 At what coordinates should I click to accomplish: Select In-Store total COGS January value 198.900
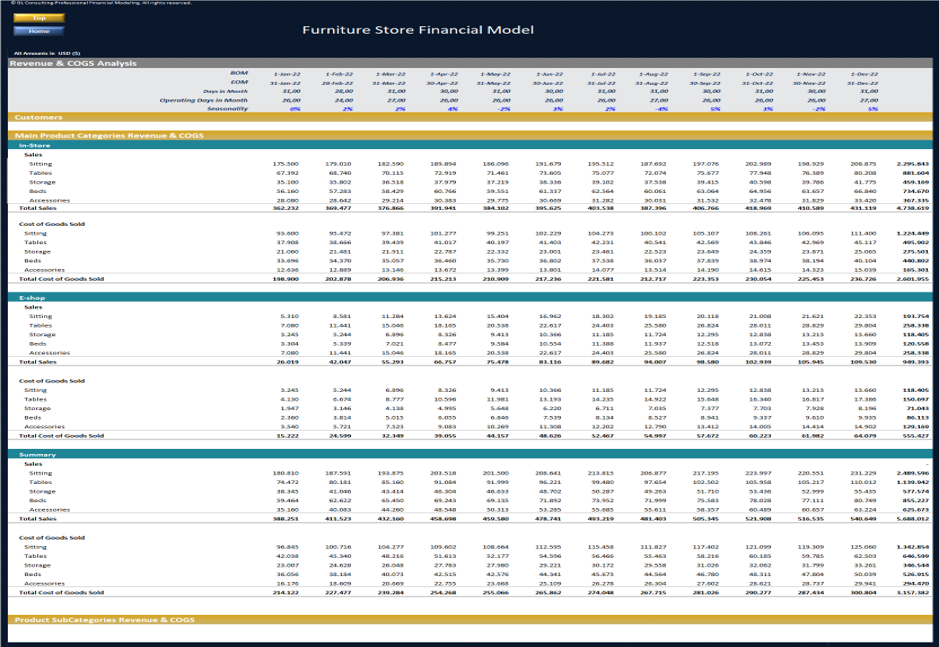click(286, 279)
